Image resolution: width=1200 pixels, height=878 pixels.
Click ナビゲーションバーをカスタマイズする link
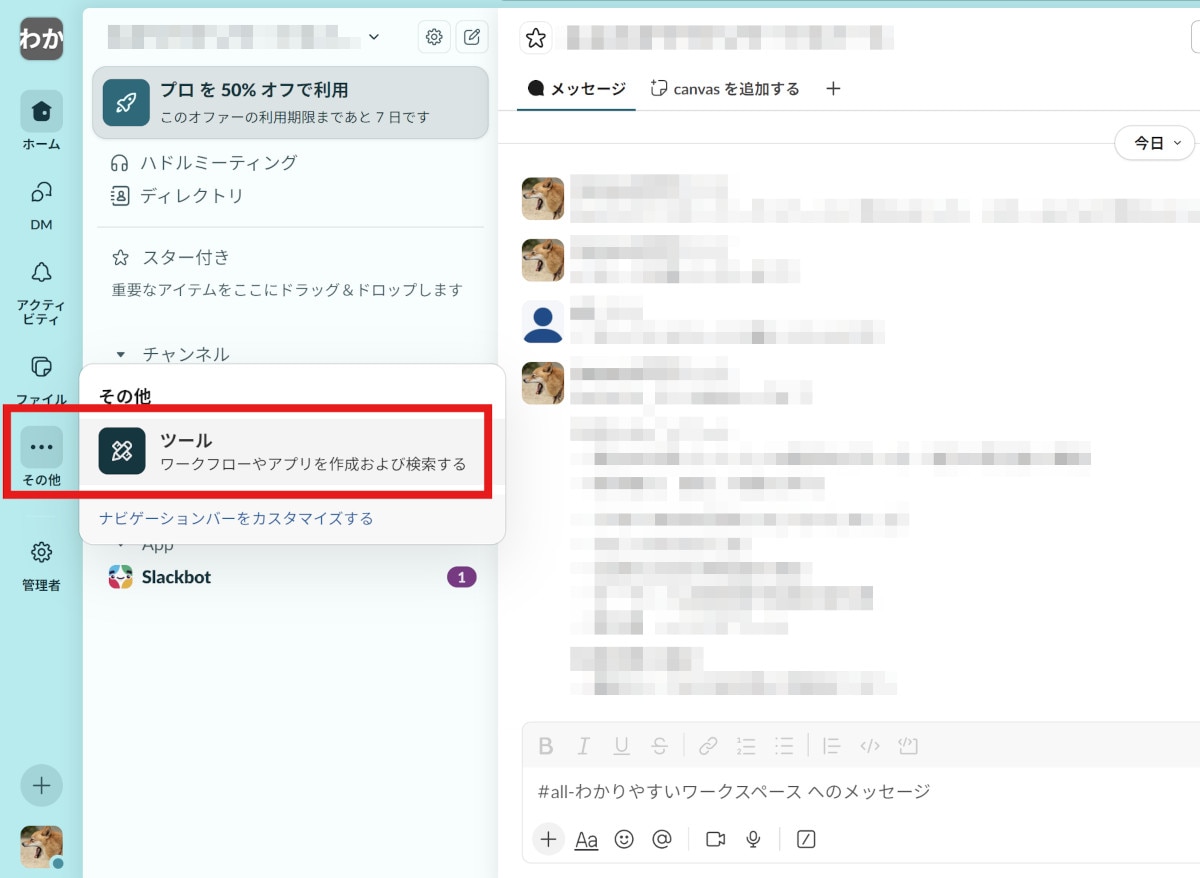pos(236,518)
